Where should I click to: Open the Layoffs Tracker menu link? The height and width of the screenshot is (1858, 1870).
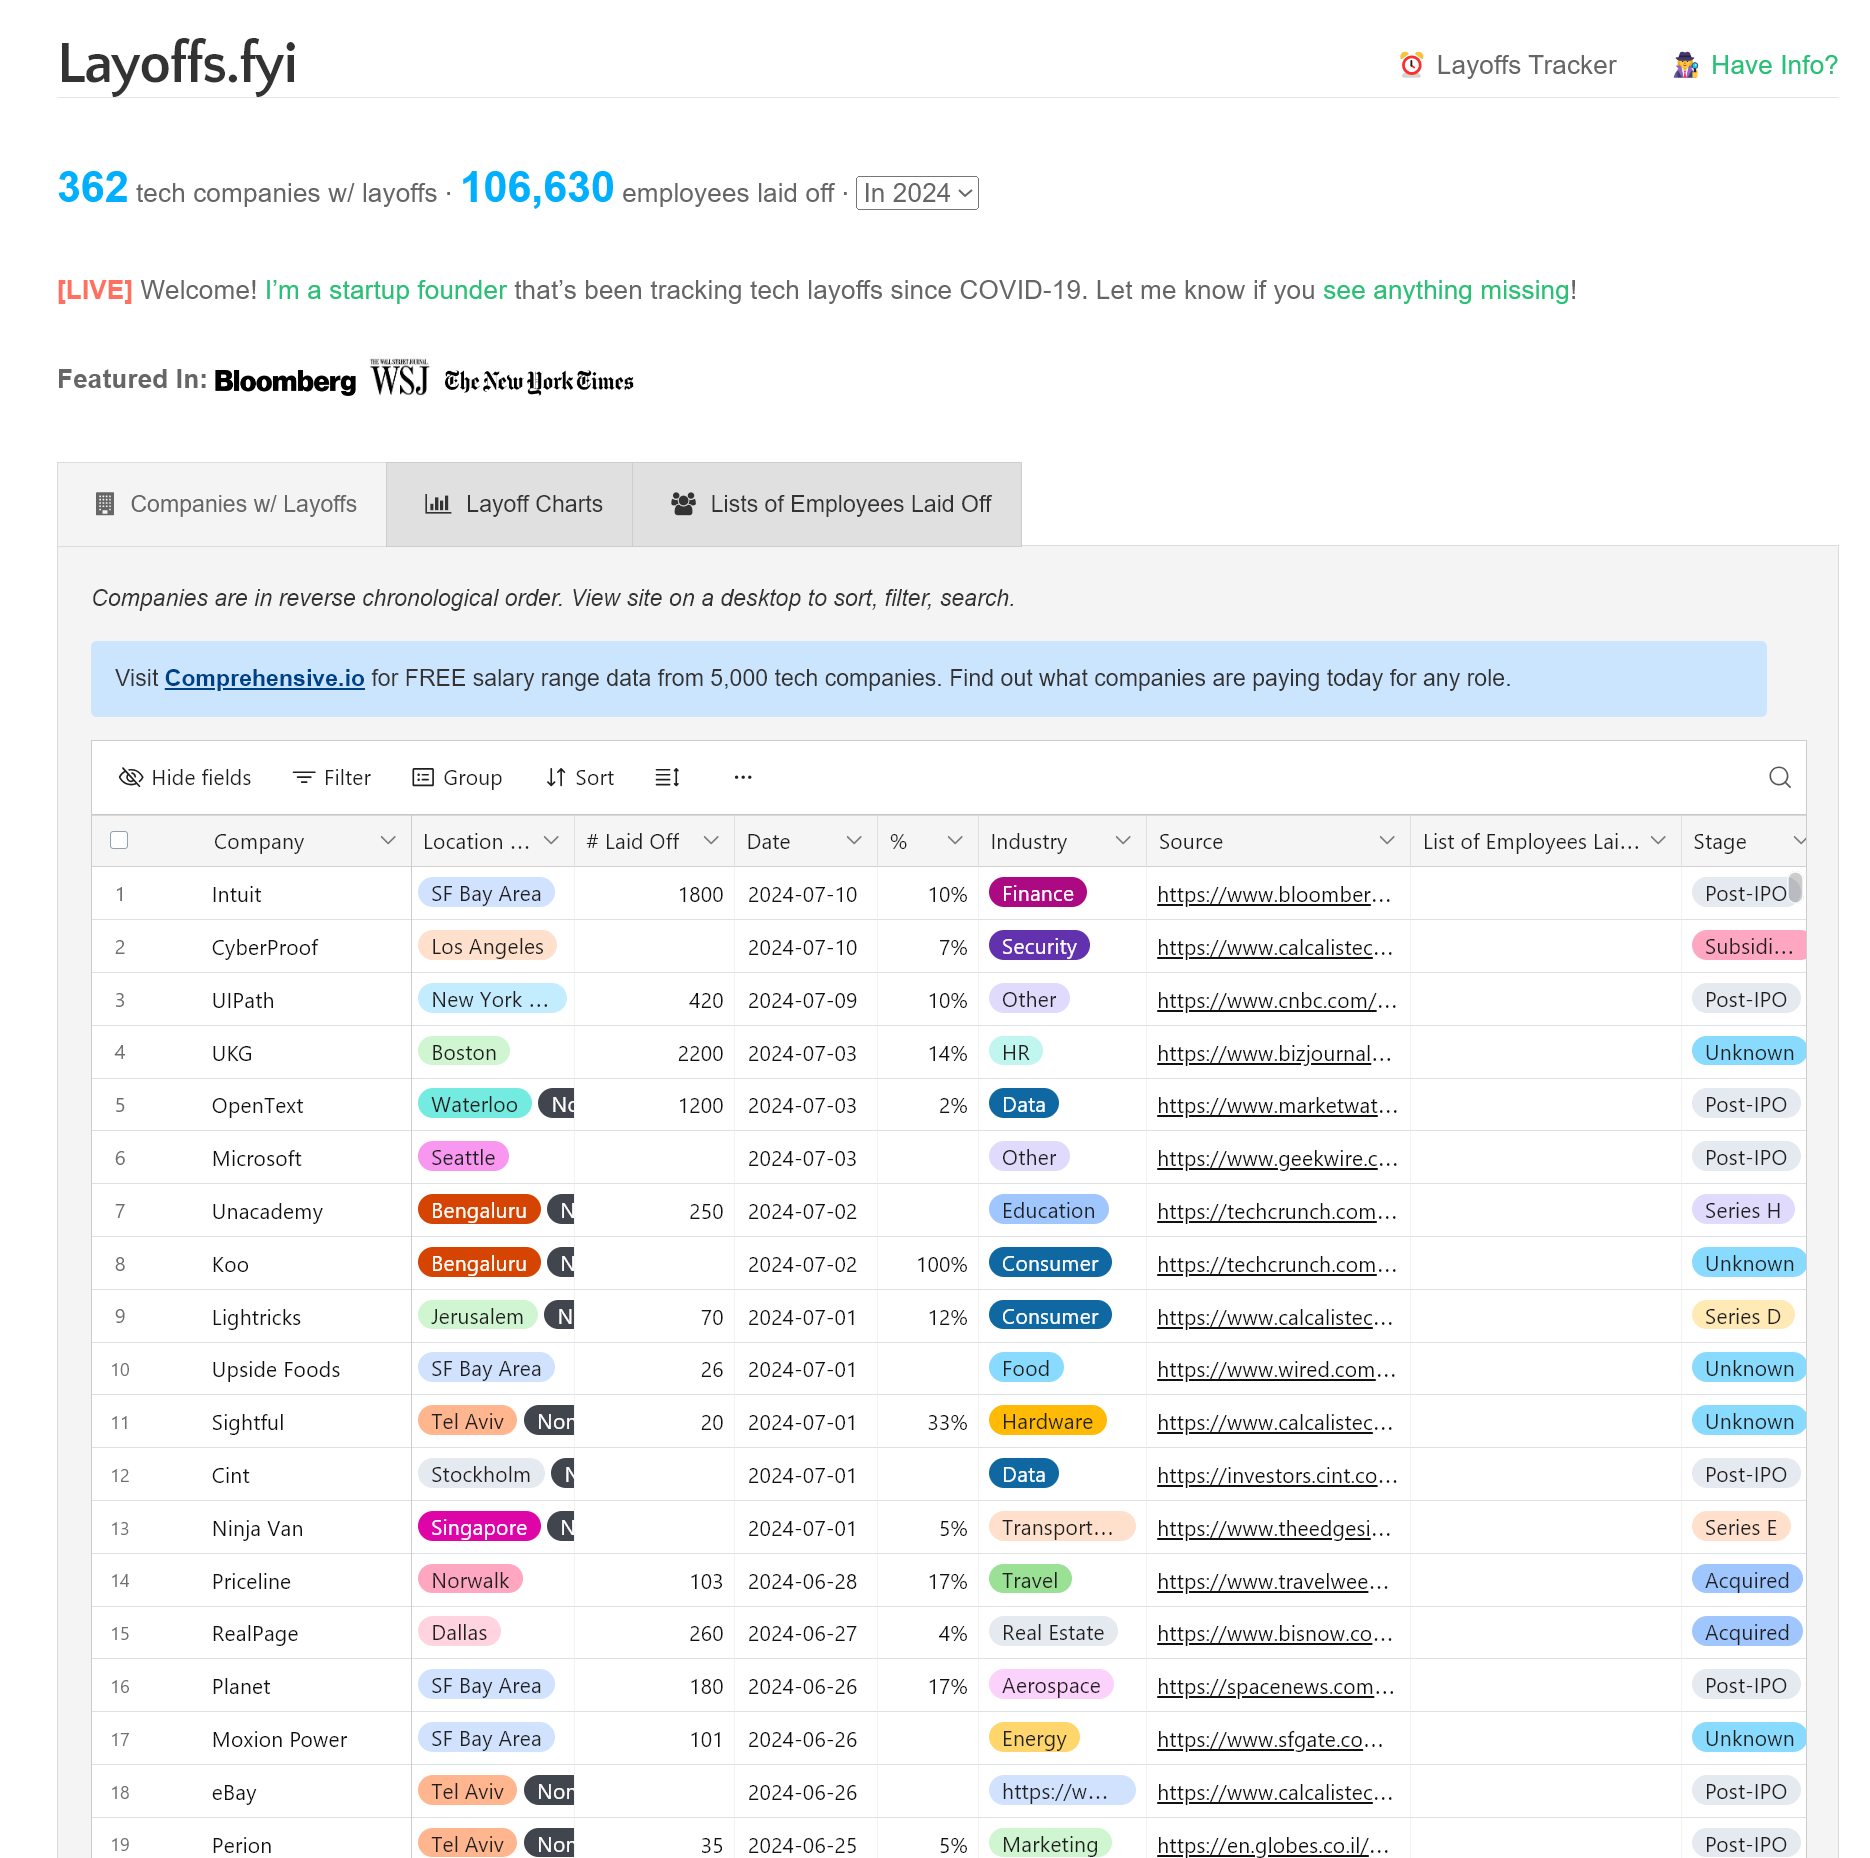tap(1507, 65)
